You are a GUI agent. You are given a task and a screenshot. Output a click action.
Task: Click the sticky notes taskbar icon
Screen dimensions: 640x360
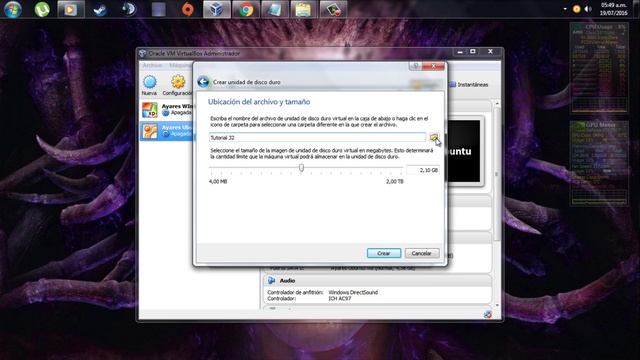303,9
